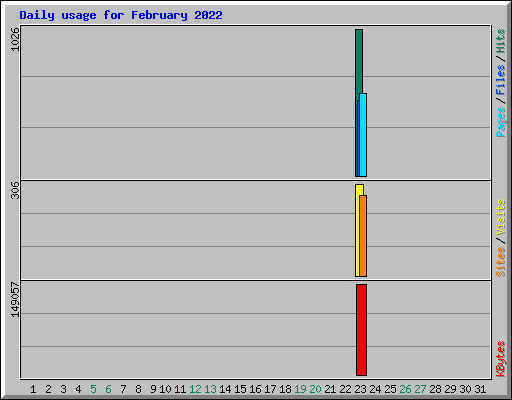Click the Sites legend label
This screenshot has height=400, width=512.
tap(500, 262)
